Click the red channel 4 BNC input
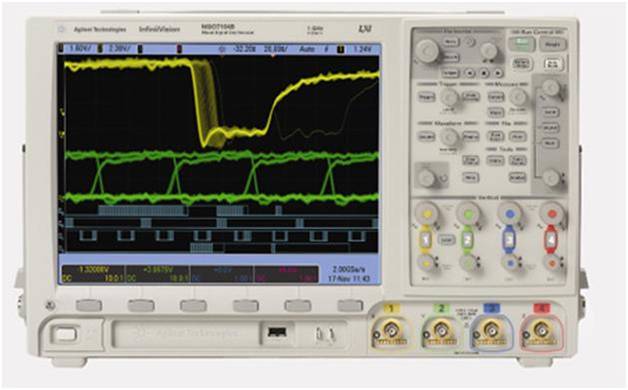This screenshot has height=390, width=628. pyautogui.click(x=541, y=331)
